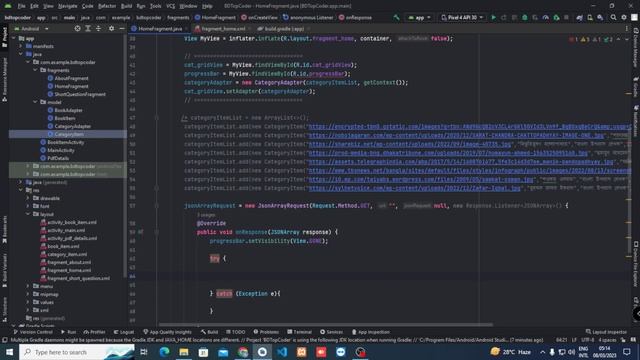Collapse the java folder in project tree
The width and height of the screenshot is (640, 360).
(x=21, y=54)
